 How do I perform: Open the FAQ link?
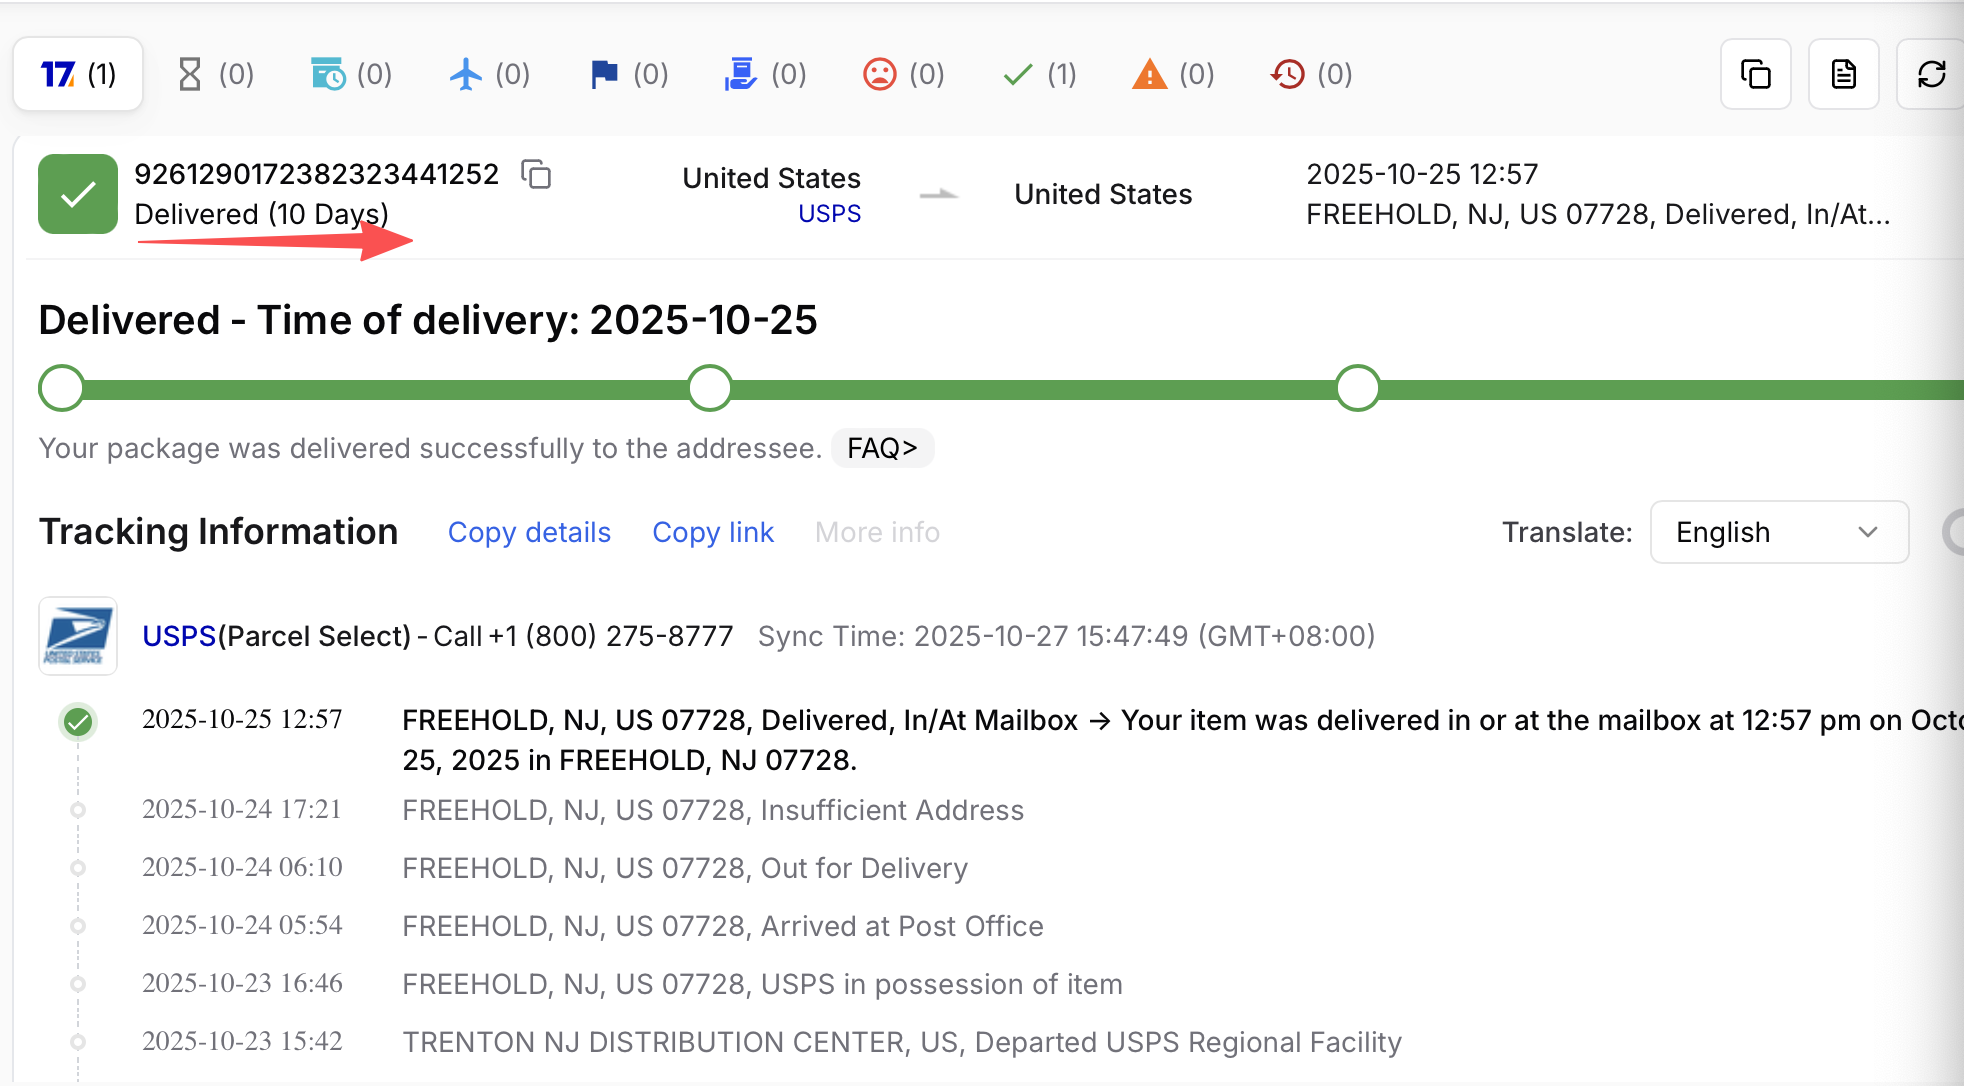tap(881, 448)
